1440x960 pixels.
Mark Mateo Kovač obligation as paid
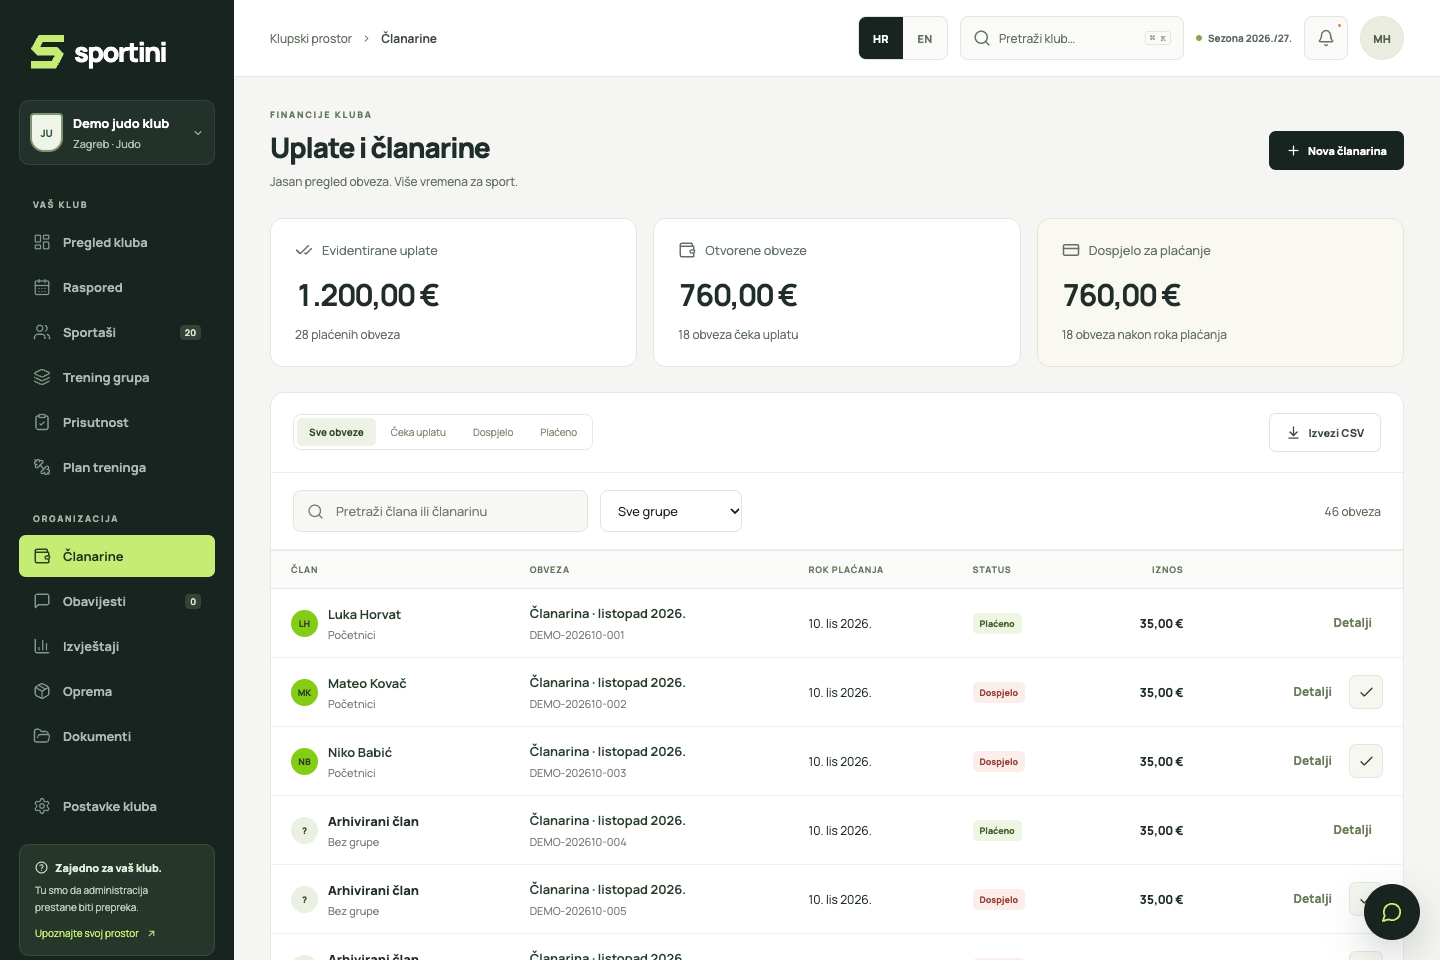pos(1366,692)
